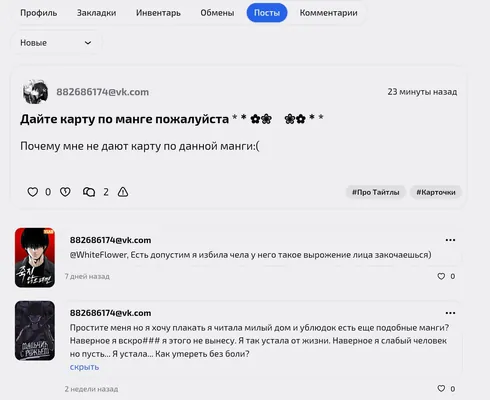Like the comment posted 2 weeks ago
Image resolution: width=490 pixels, height=400 pixels.
[441, 389]
